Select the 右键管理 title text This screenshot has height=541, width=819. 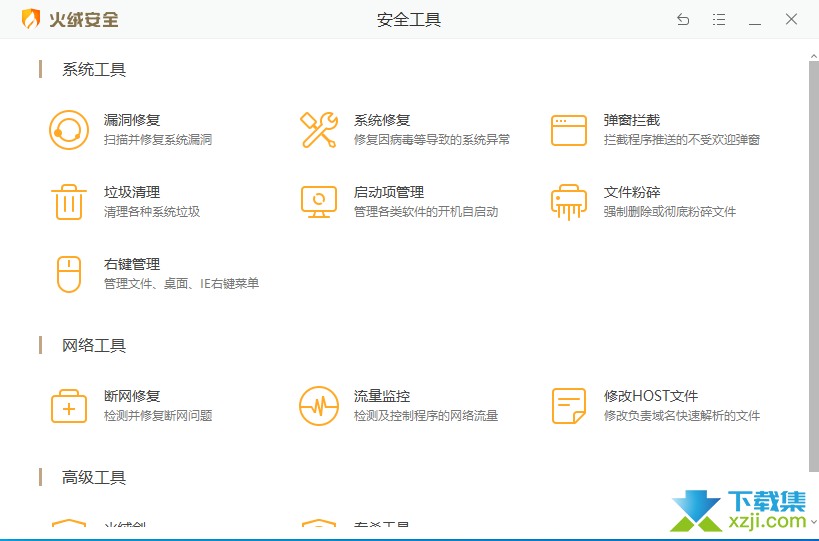click(132, 264)
